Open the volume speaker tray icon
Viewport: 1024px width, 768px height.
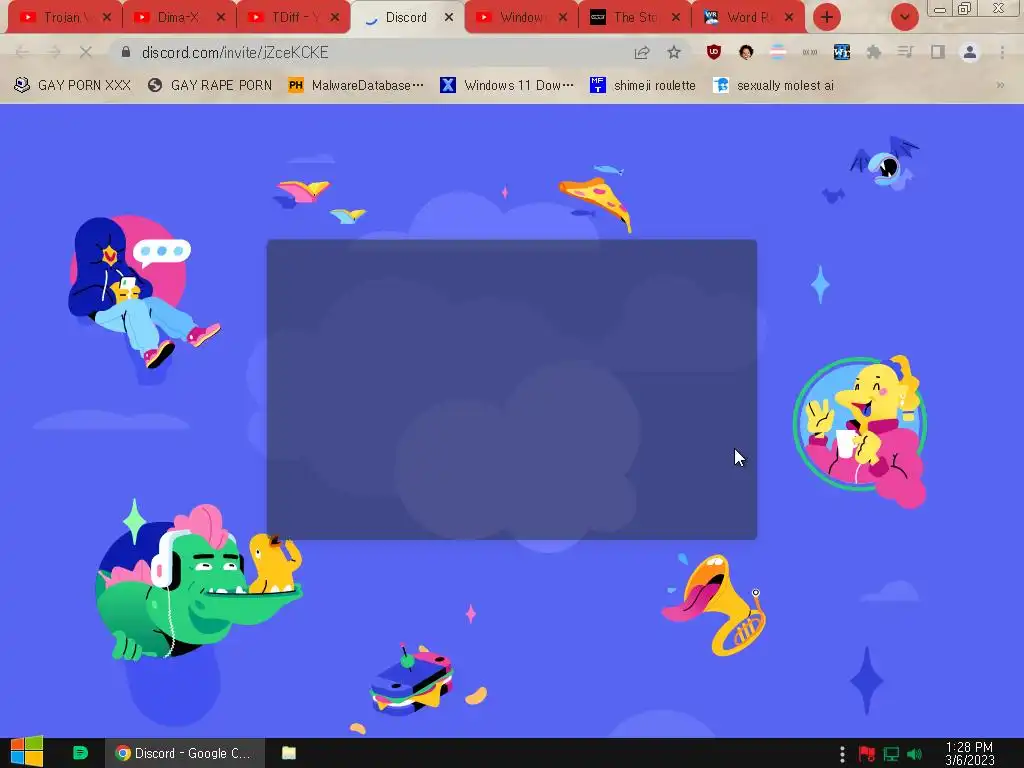click(x=914, y=754)
